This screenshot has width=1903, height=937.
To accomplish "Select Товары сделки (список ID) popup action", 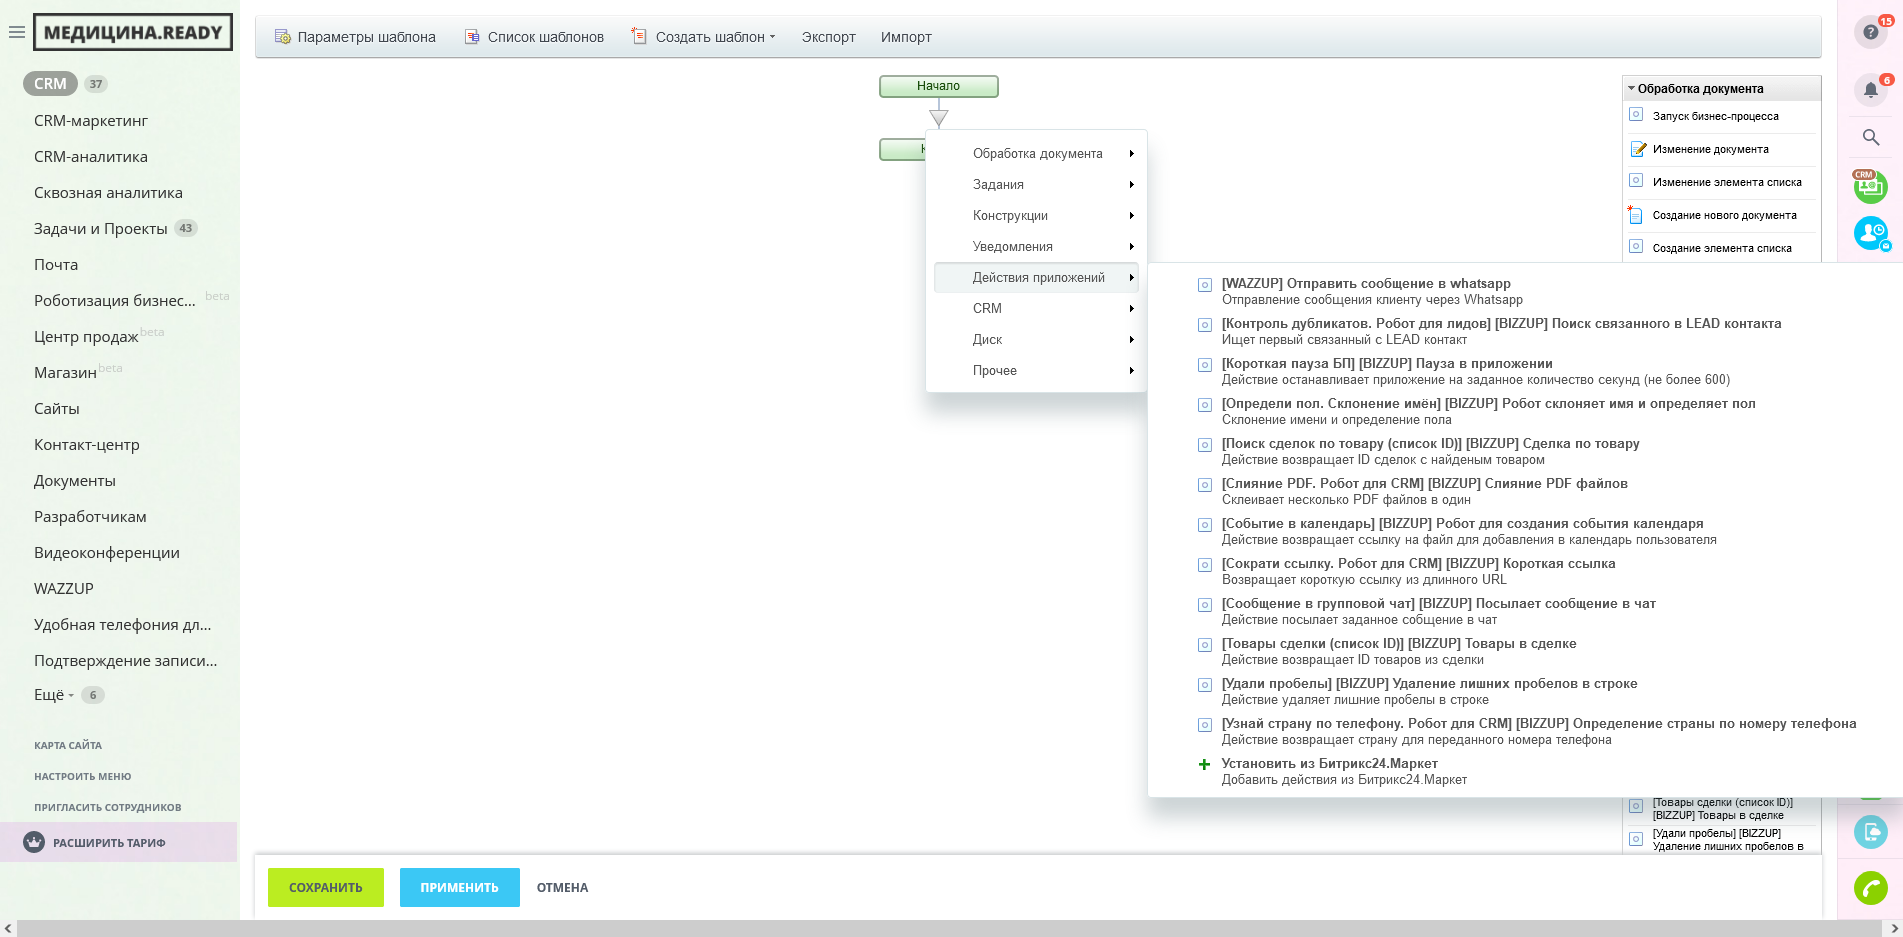I will [x=1398, y=651].
